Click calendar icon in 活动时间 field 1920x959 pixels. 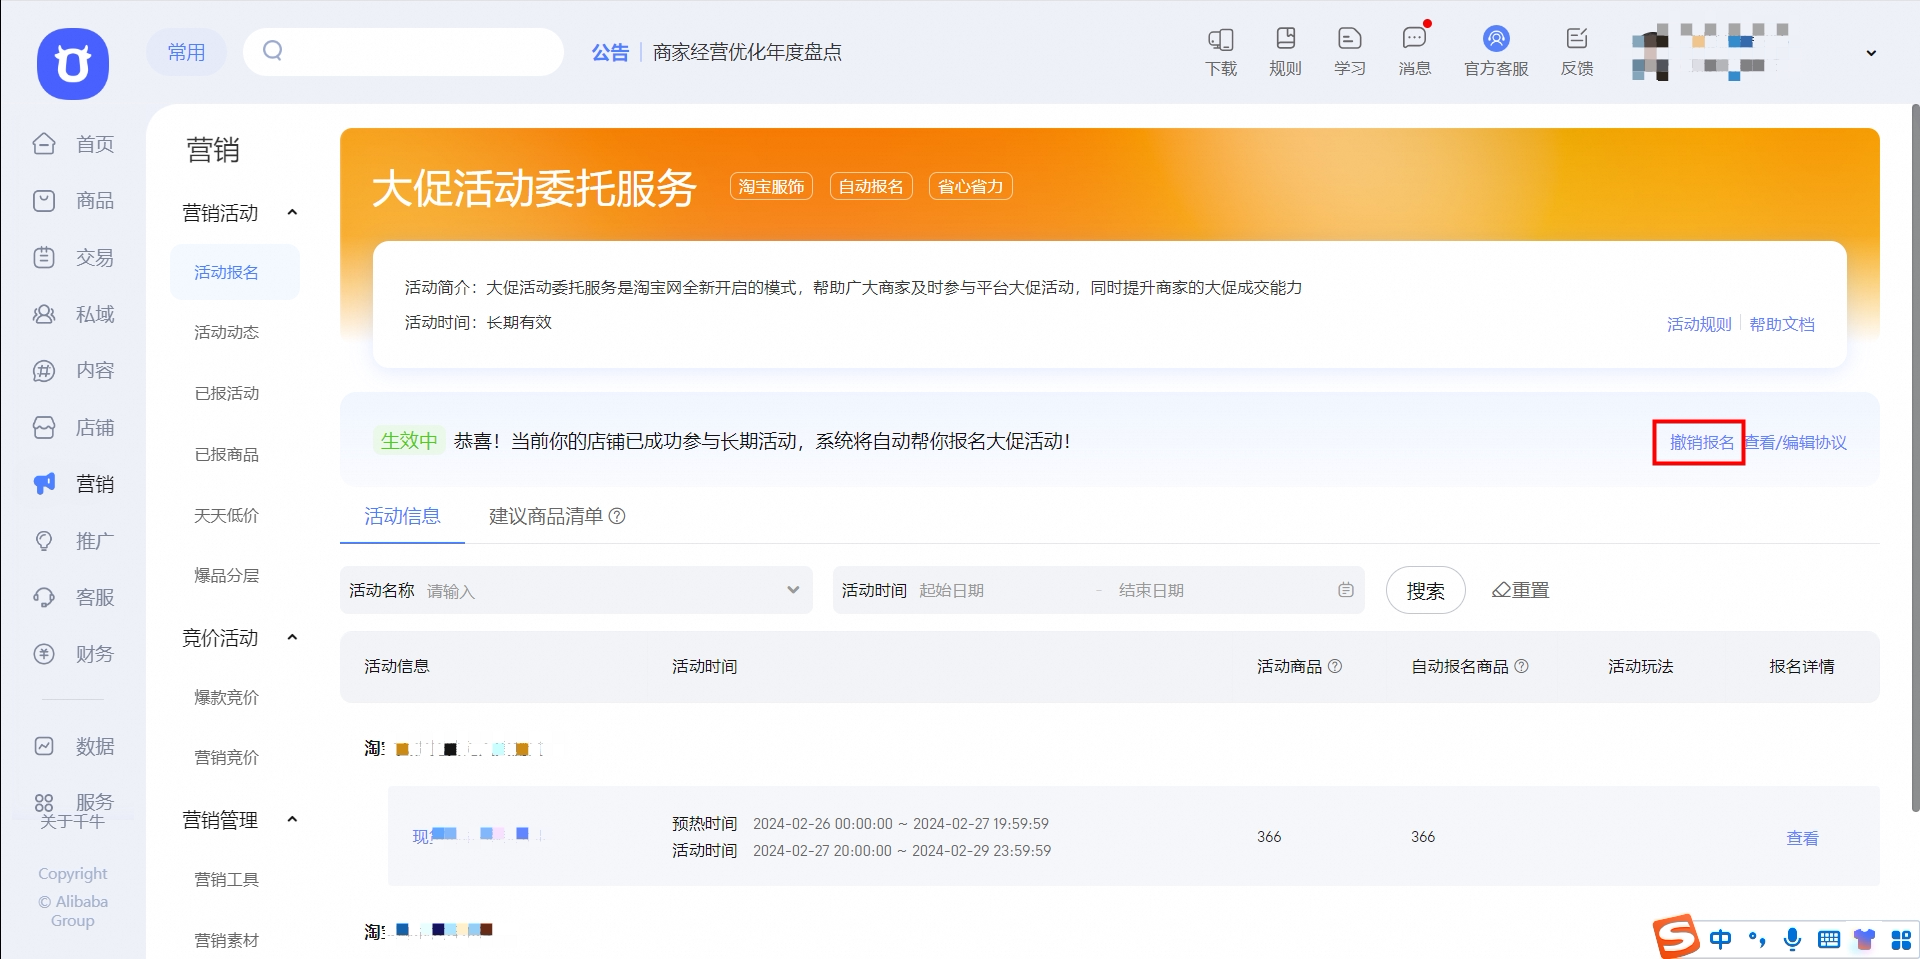1346,590
